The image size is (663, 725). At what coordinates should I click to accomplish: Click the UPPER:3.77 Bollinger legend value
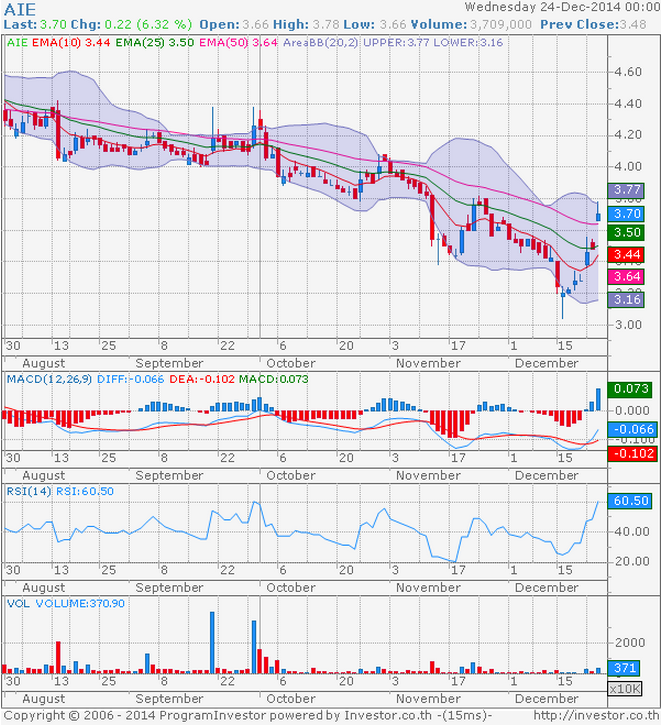coord(396,43)
